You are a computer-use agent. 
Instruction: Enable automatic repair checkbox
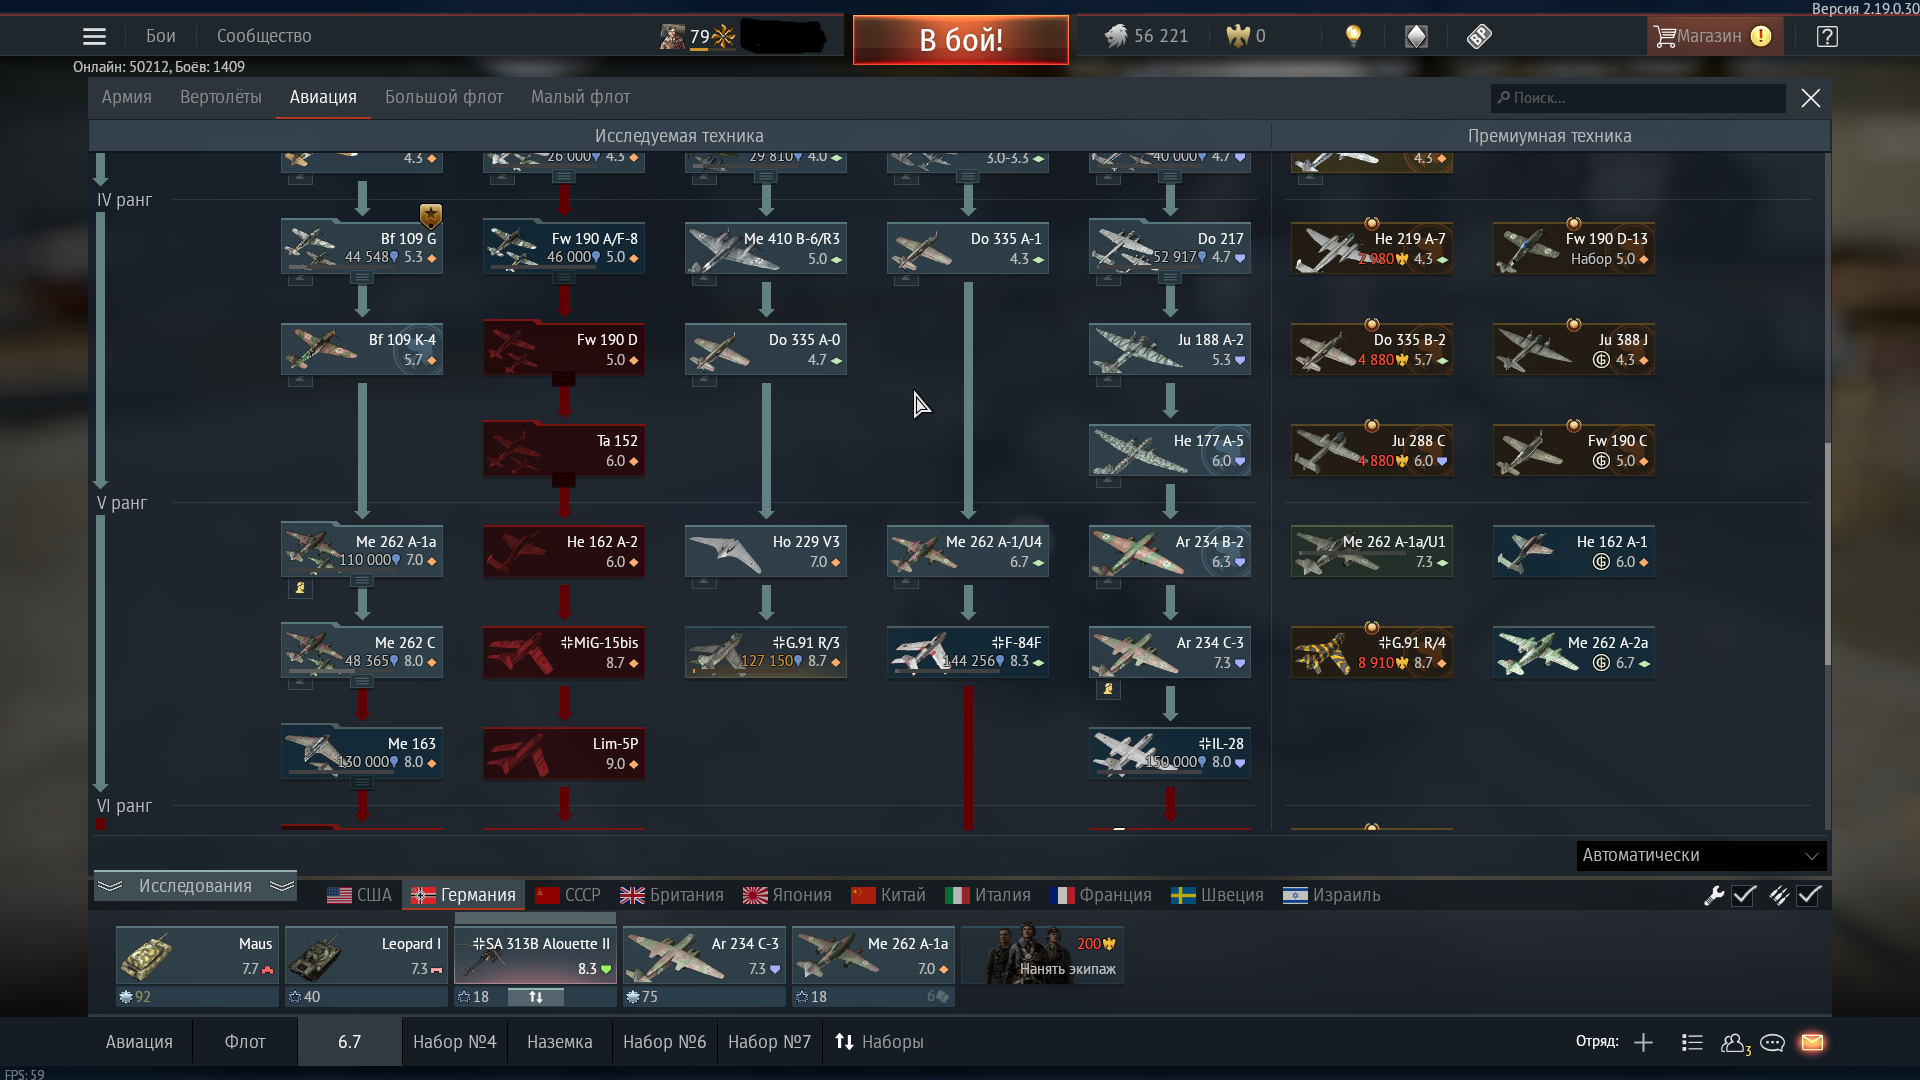(x=1744, y=896)
